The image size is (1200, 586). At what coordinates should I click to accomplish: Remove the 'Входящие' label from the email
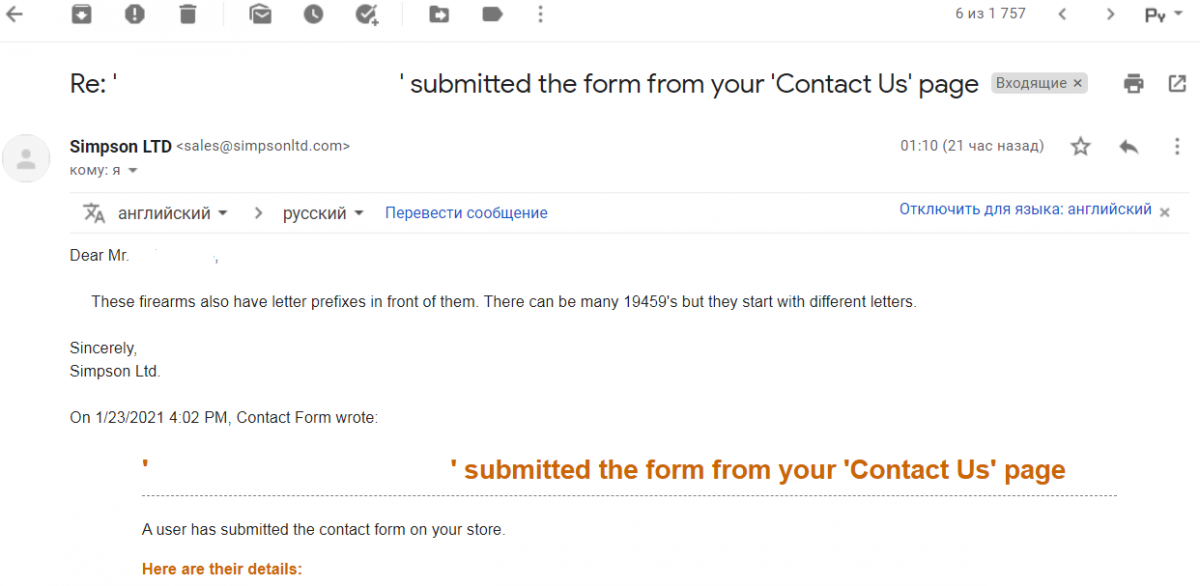[1078, 84]
